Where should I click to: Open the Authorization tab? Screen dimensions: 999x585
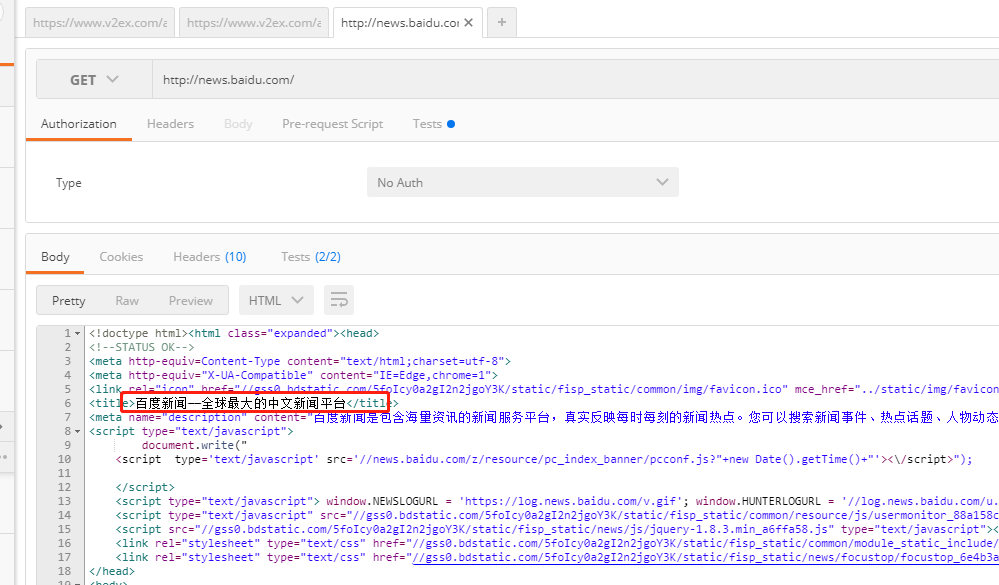pos(79,124)
